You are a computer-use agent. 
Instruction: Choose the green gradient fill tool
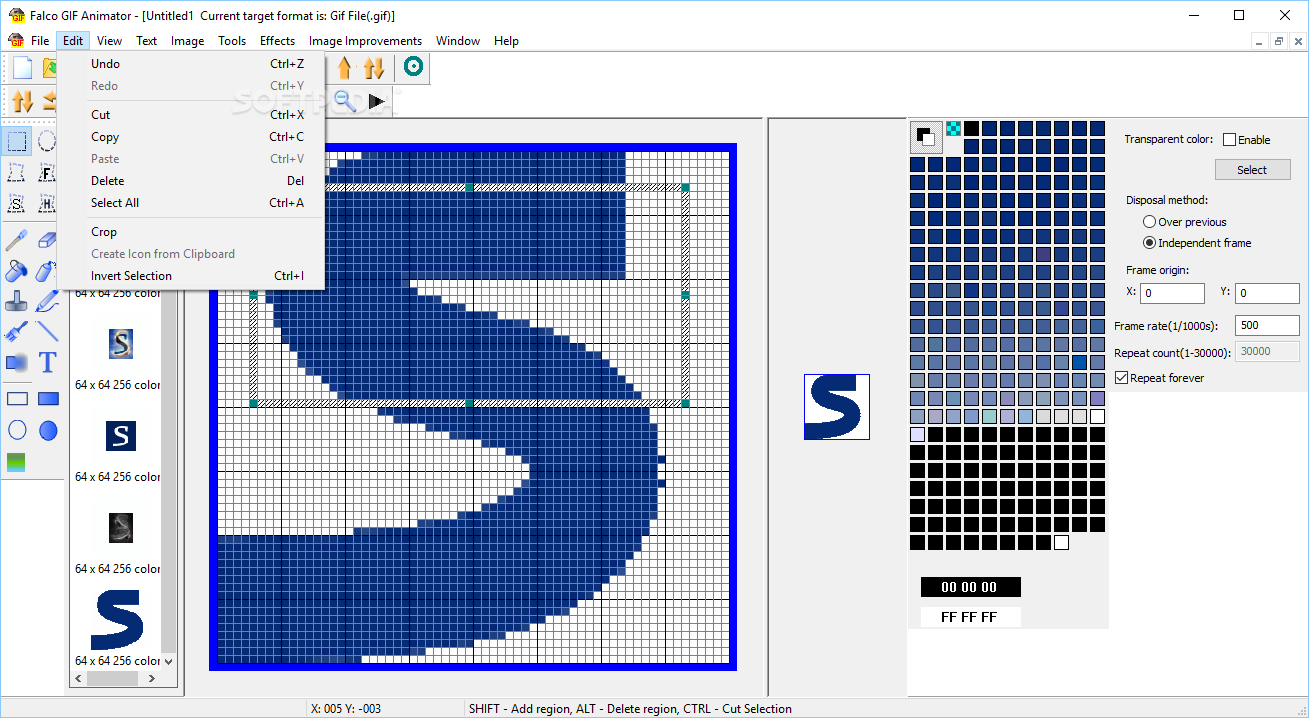[17, 462]
